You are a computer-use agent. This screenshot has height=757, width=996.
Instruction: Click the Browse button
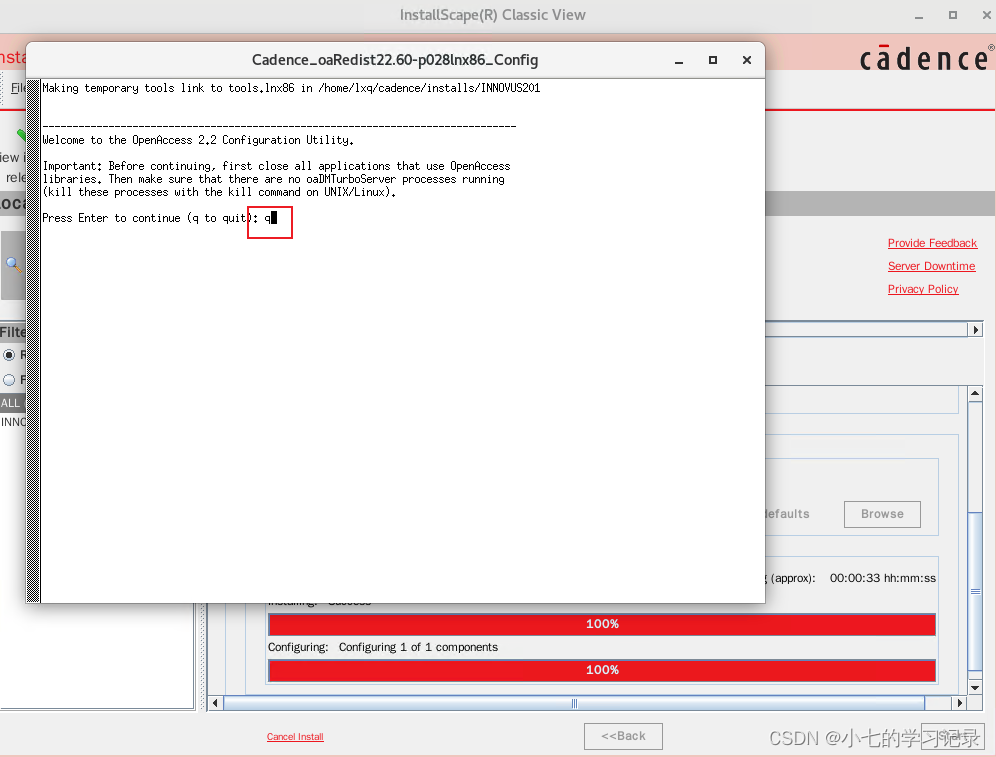click(882, 514)
